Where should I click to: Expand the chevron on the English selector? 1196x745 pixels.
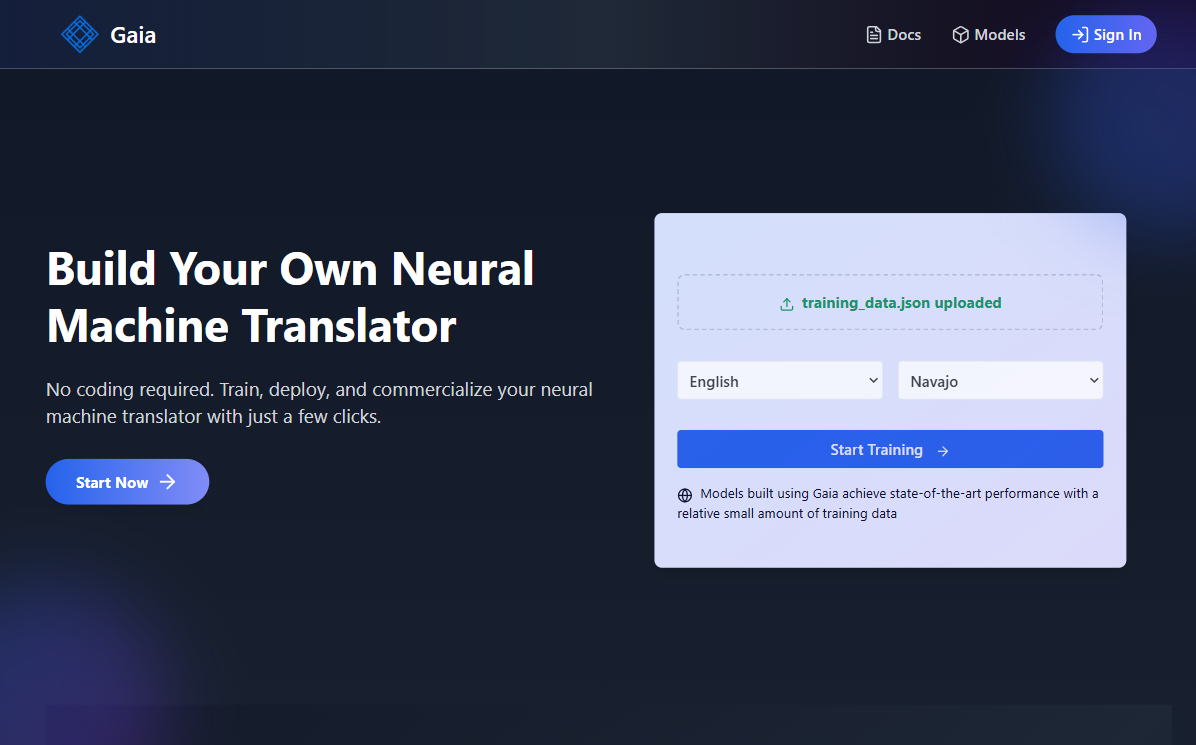click(873, 380)
